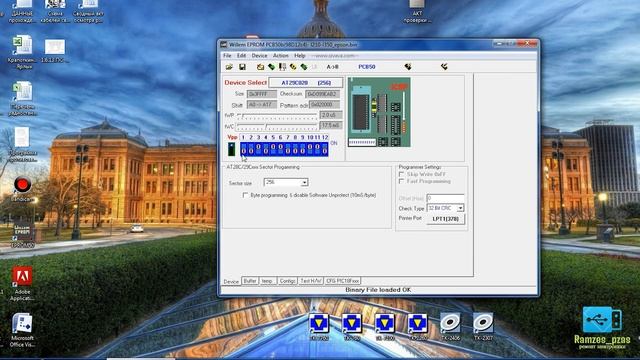Image resolution: width=640 pixels, height=360 pixels.
Task: Open the Device menu
Action: click(x=259, y=56)
